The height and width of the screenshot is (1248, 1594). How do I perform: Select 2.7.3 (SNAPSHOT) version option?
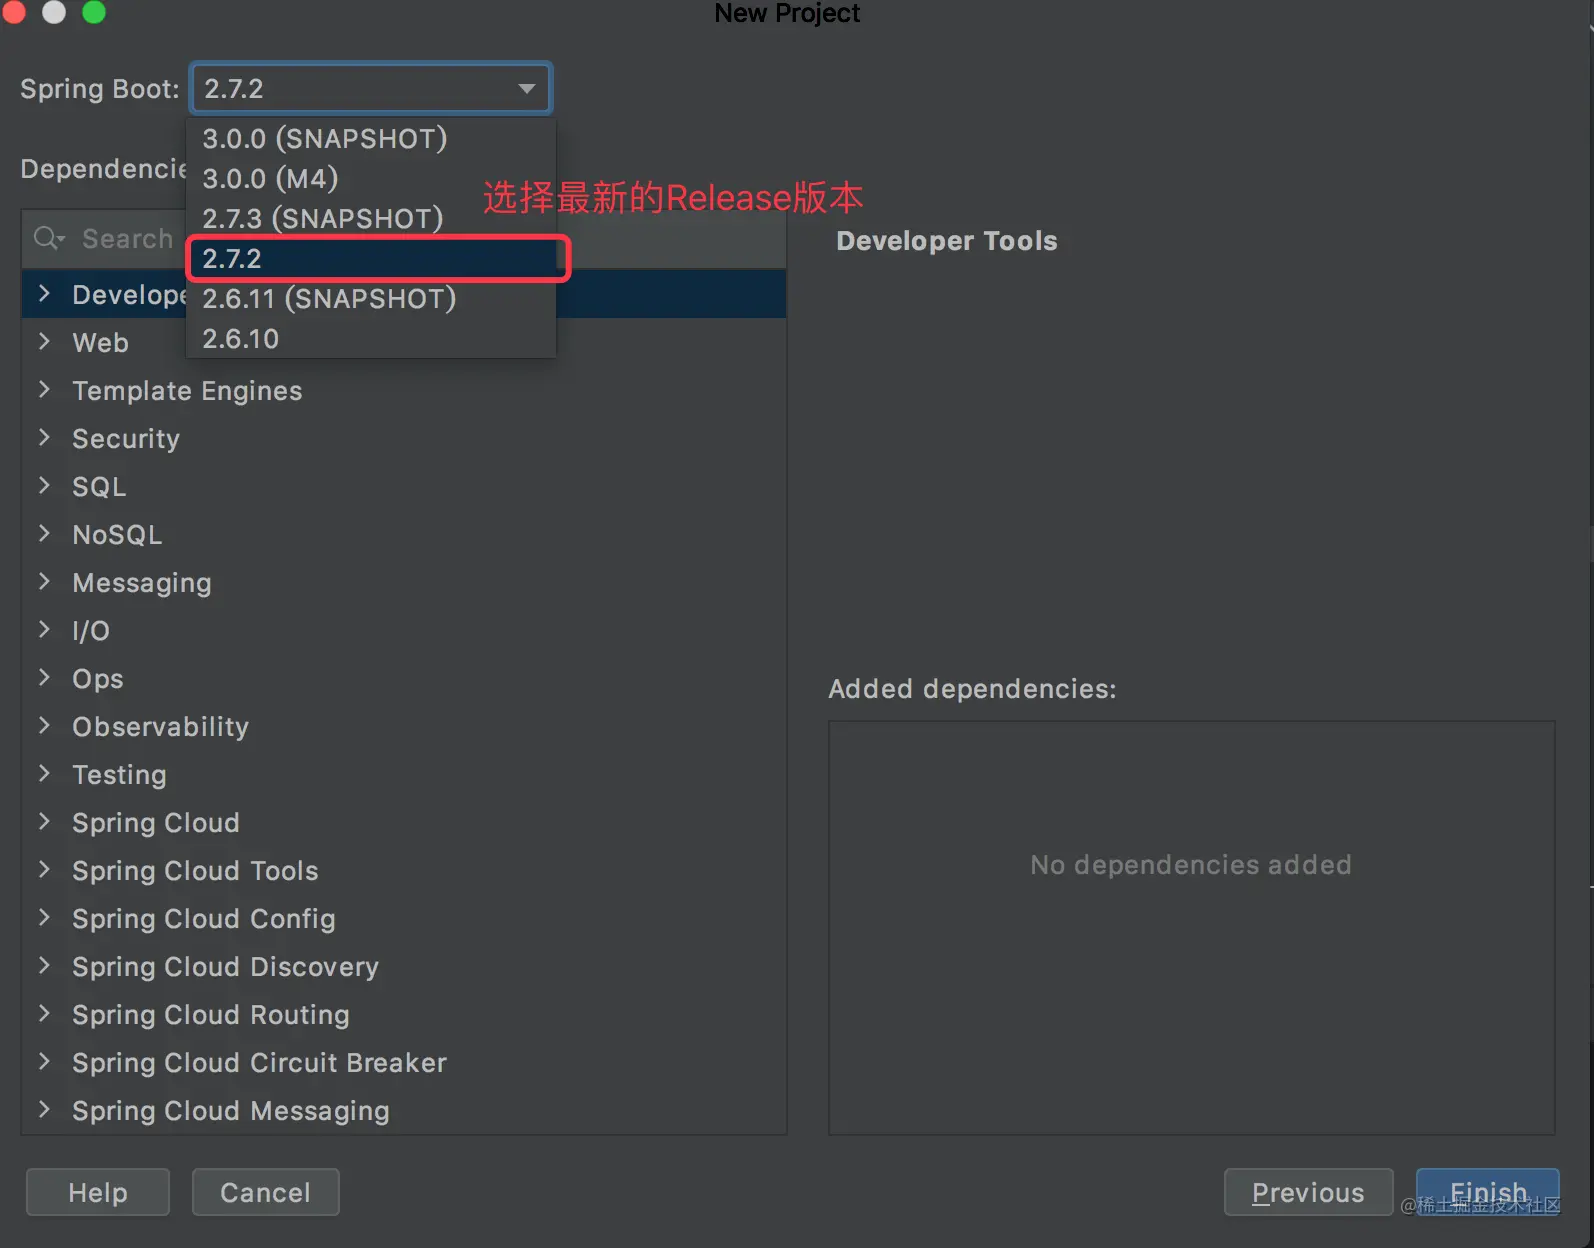coord(322,218)
